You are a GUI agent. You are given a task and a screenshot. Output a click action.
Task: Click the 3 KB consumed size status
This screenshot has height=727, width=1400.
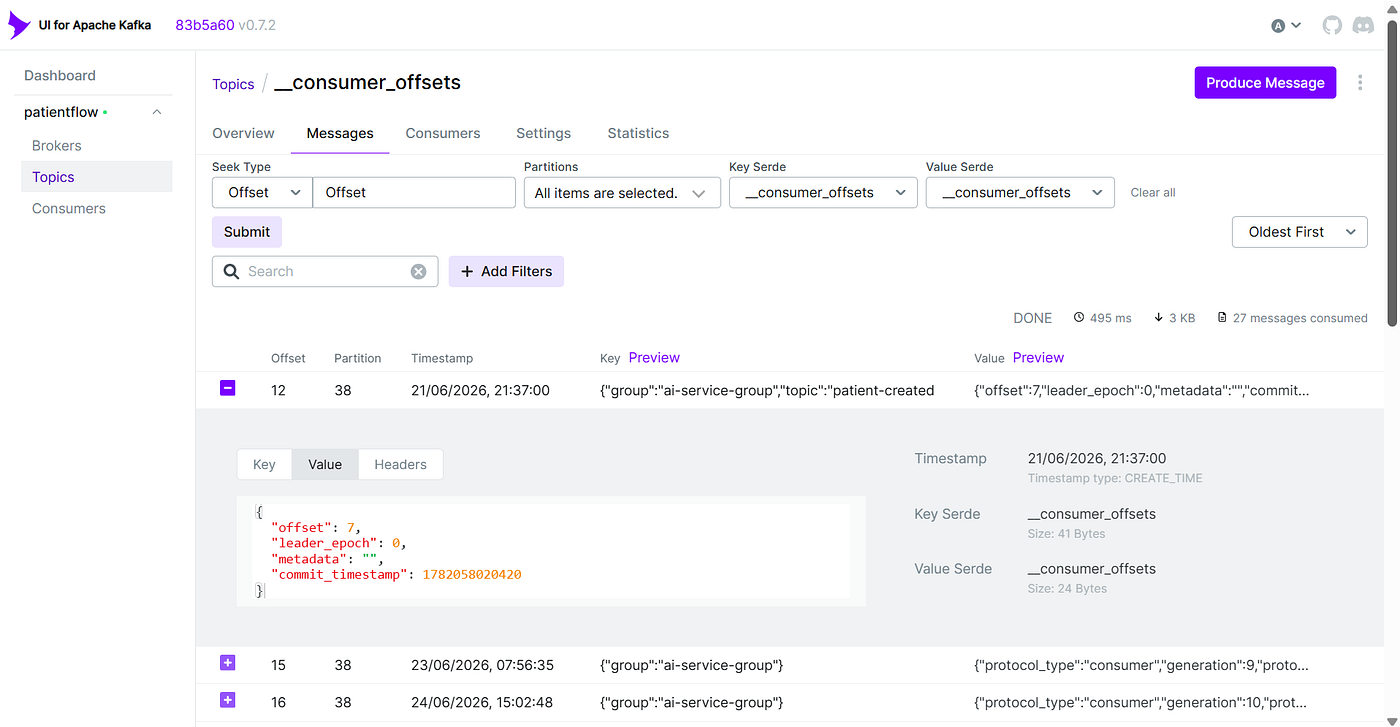tap(1174, 318)
